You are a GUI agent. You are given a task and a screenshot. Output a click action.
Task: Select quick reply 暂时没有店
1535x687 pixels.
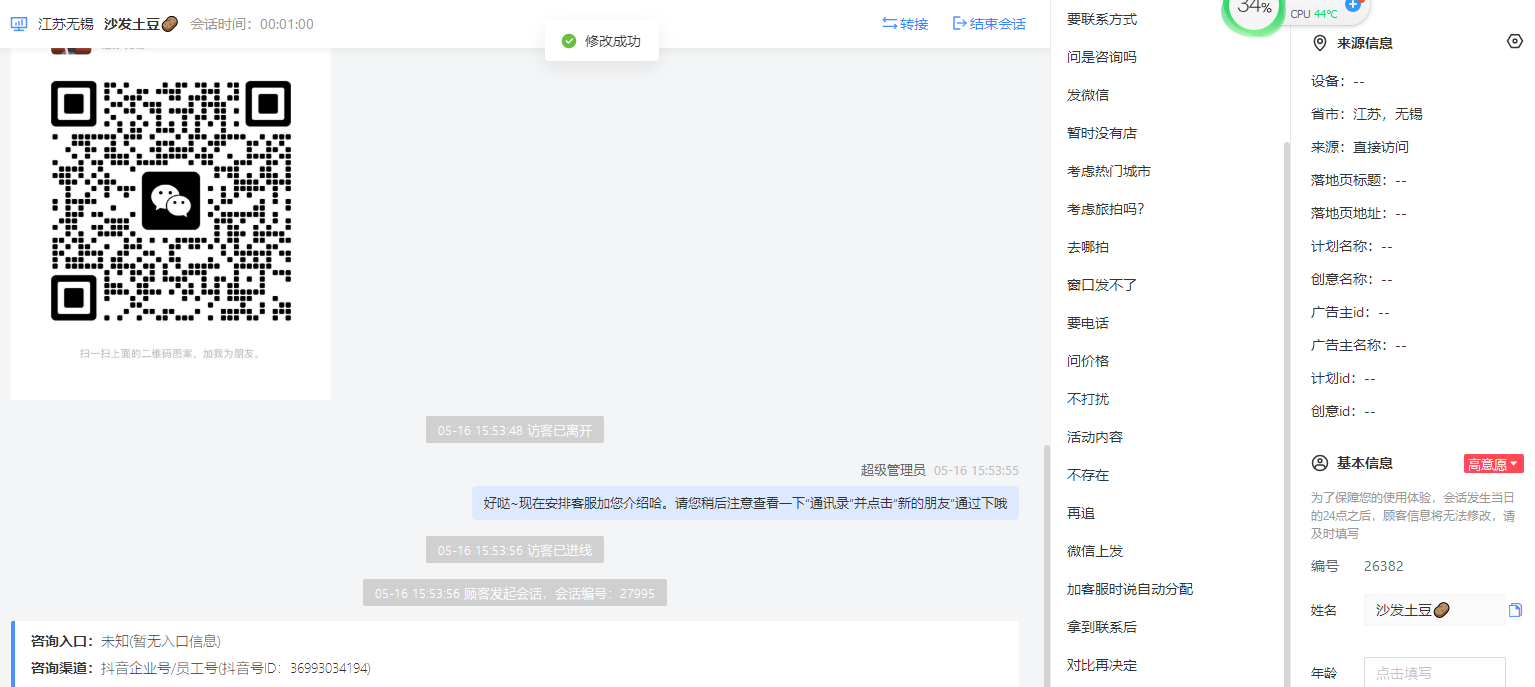1102,133
